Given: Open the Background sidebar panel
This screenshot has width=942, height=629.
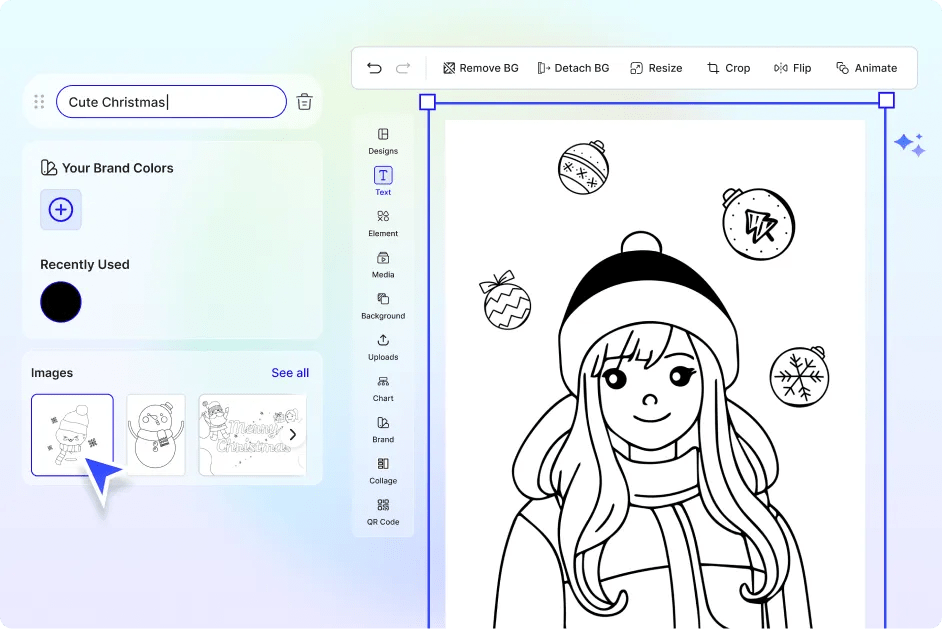Looking at the screenshot, I should coord(383,306).
